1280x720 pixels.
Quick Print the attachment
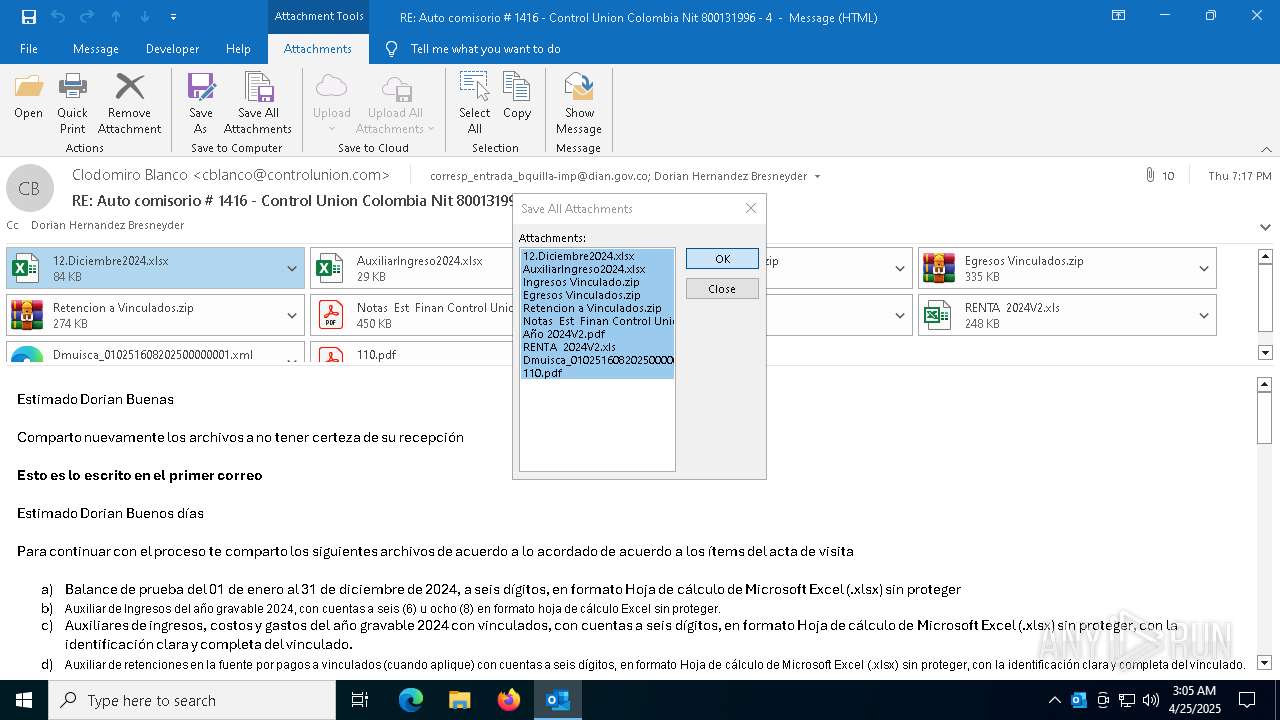(72, 103)
